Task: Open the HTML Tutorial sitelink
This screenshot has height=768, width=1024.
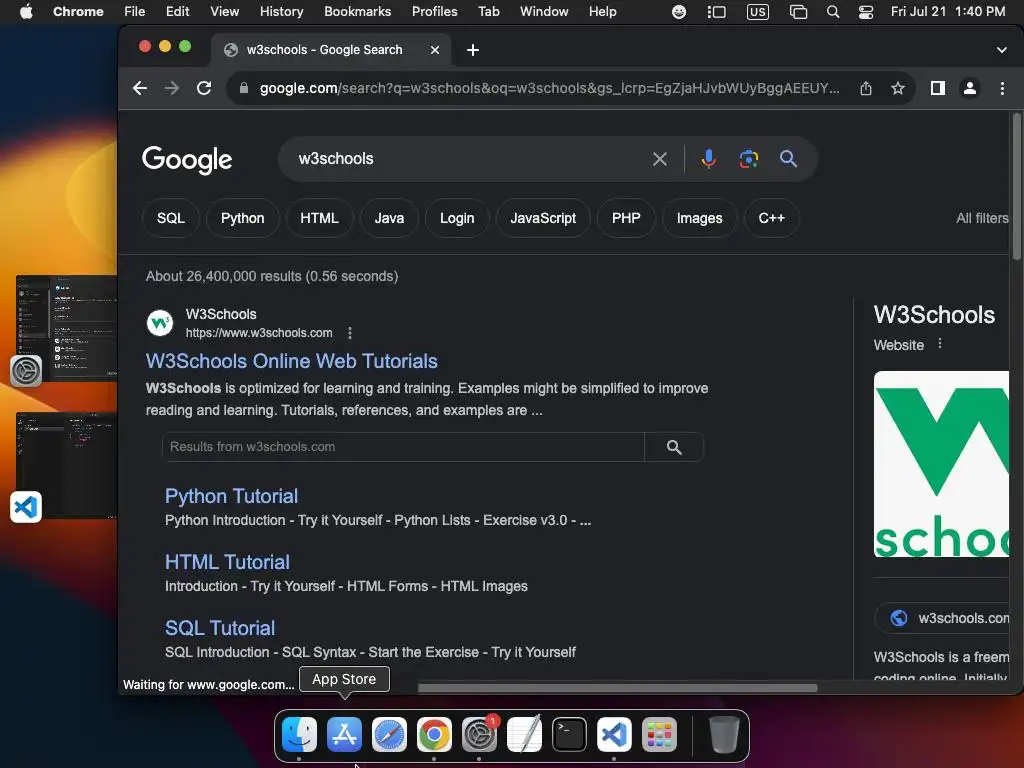Action: [227, 562]
